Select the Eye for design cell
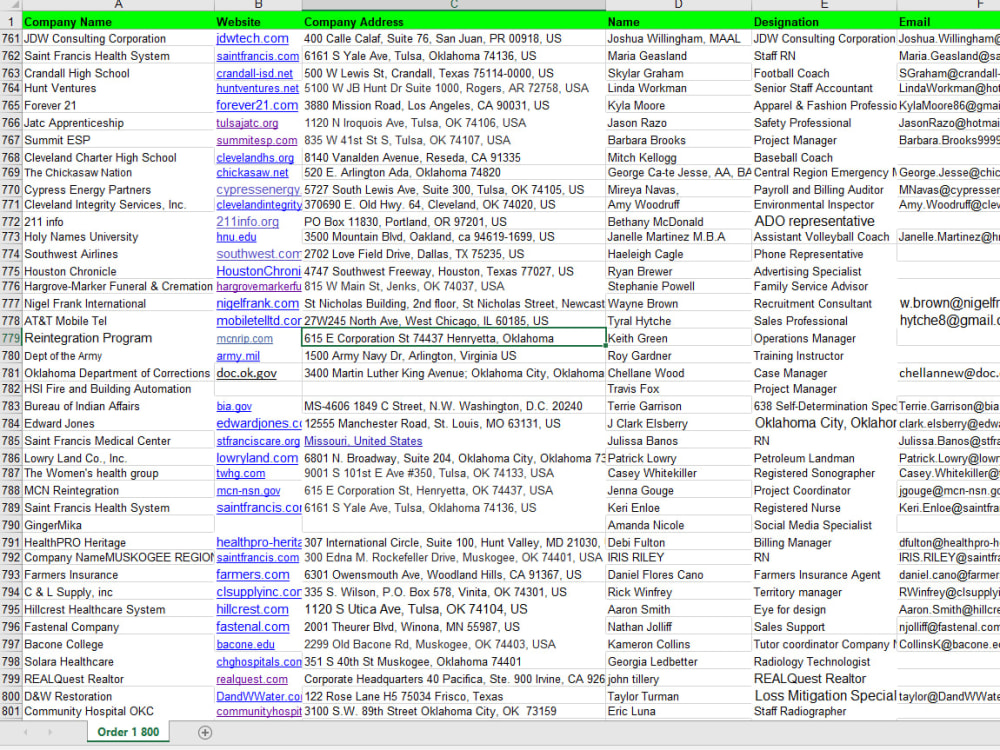Viewport: 1000px width, 750px height. pos(824,610)
